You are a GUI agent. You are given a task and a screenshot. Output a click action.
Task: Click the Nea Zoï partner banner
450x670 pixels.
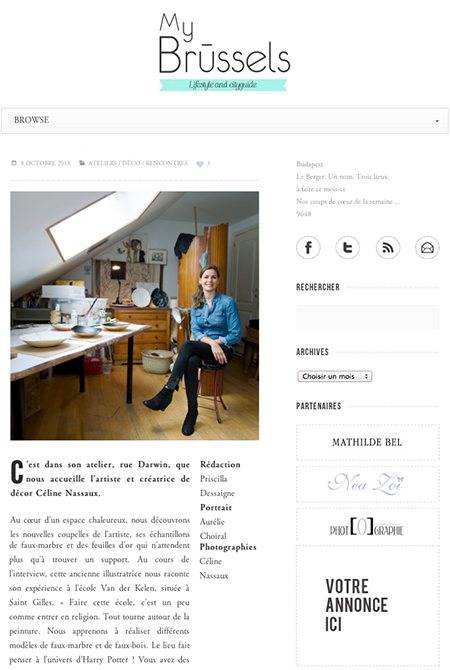(x=368, y=484)
